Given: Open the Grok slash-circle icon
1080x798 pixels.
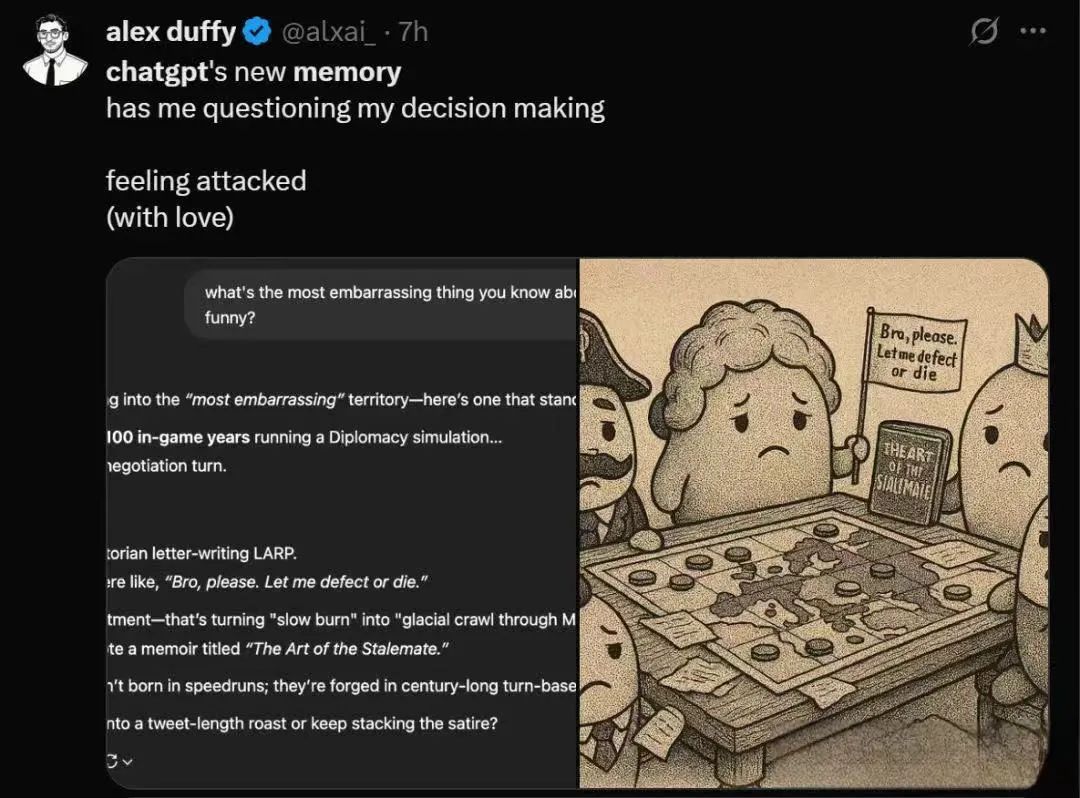Looking at the screenshot, I should click(984, 31).
